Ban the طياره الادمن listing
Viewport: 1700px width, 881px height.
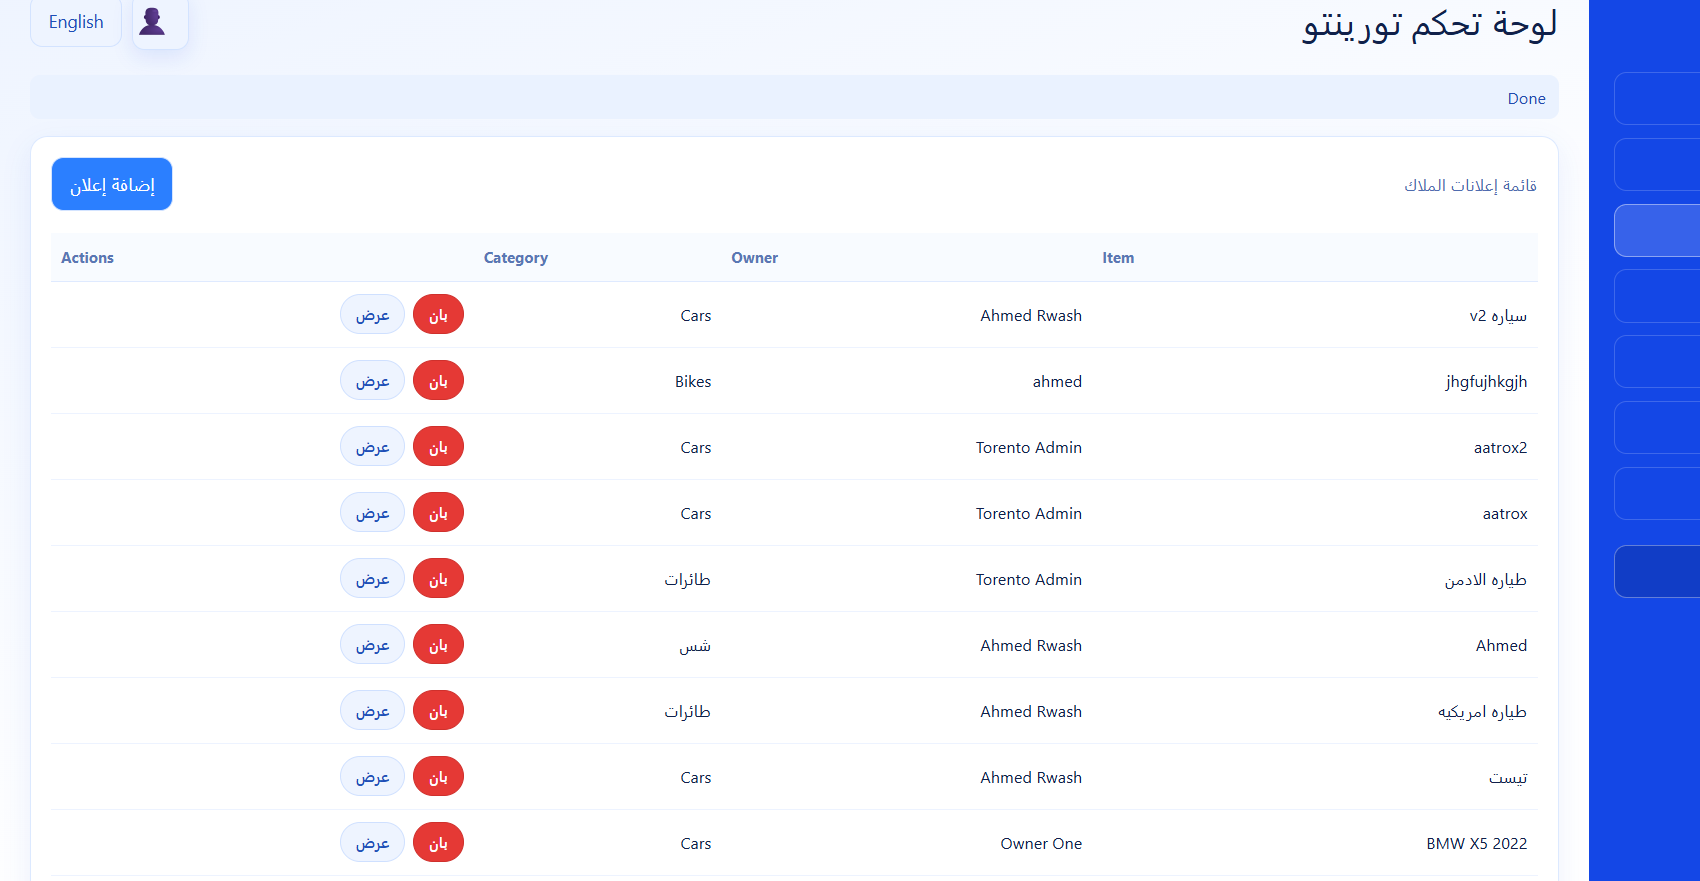coord(438,579)
